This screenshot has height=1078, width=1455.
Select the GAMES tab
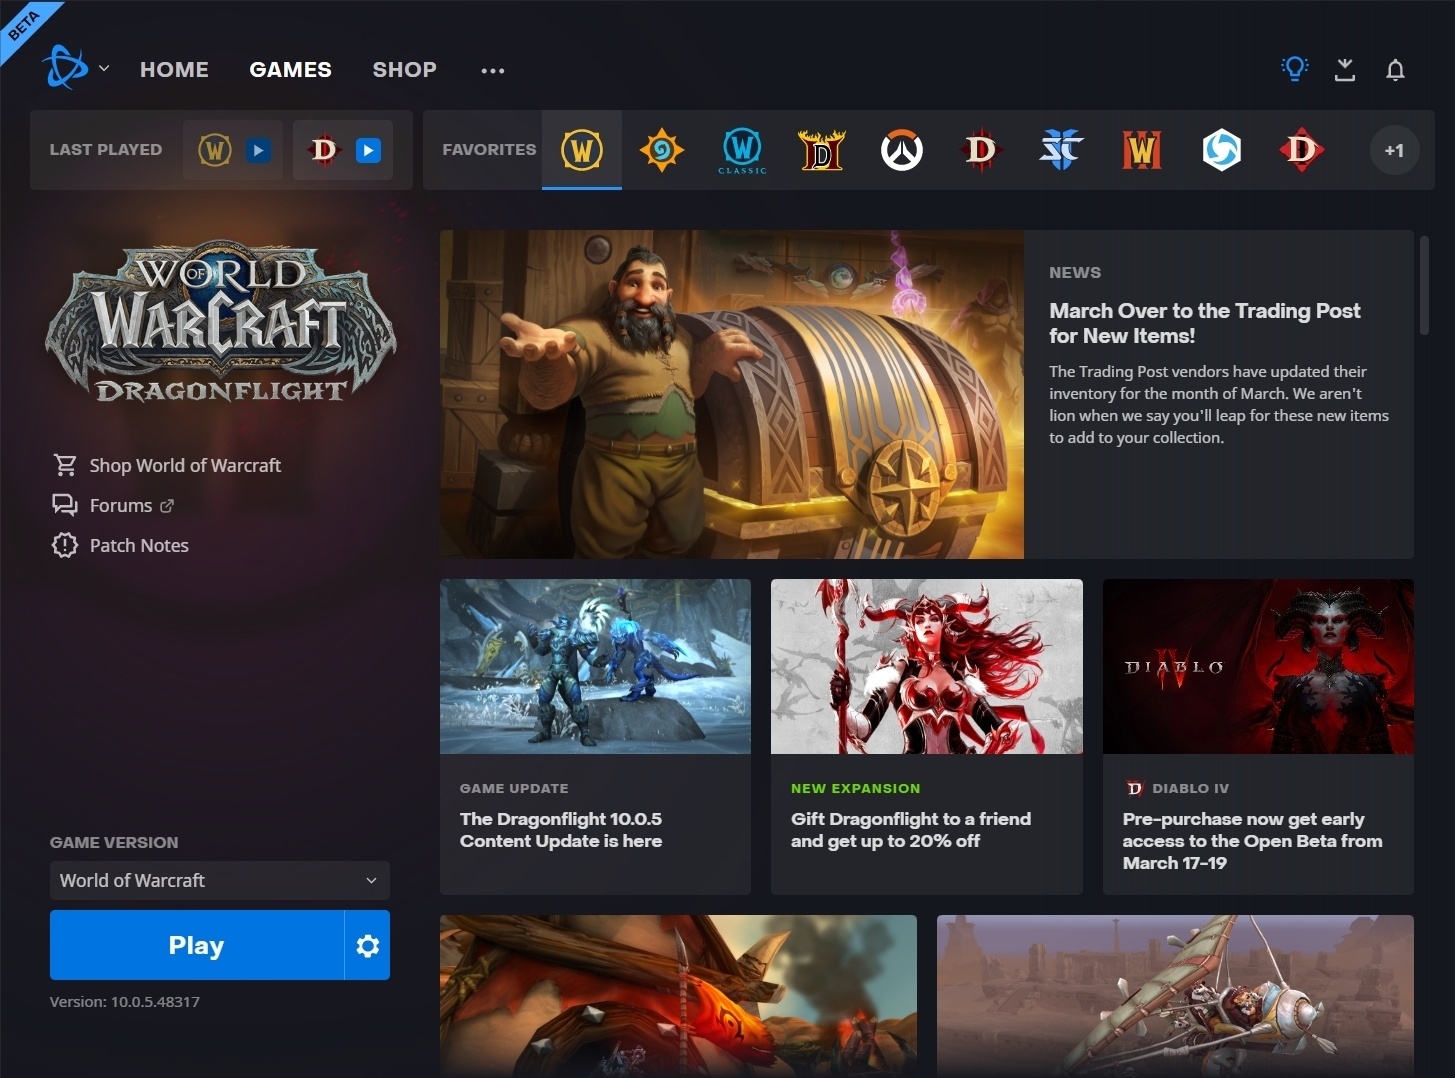point(290,69)
